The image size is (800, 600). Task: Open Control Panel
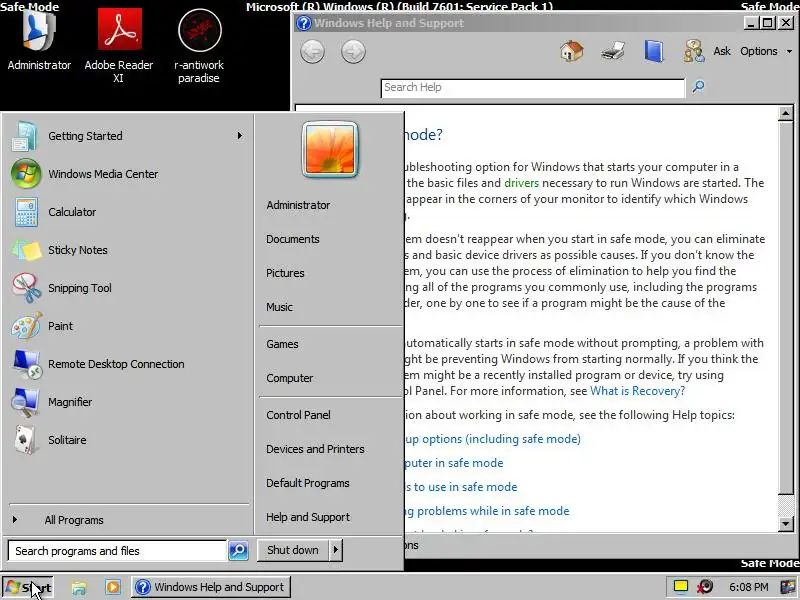[x=298, y=415]
